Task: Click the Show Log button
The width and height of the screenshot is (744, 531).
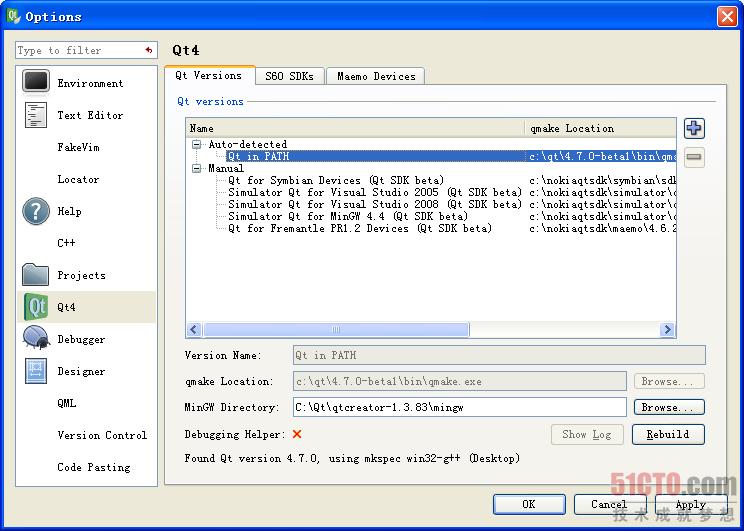Action: point(587,434)
